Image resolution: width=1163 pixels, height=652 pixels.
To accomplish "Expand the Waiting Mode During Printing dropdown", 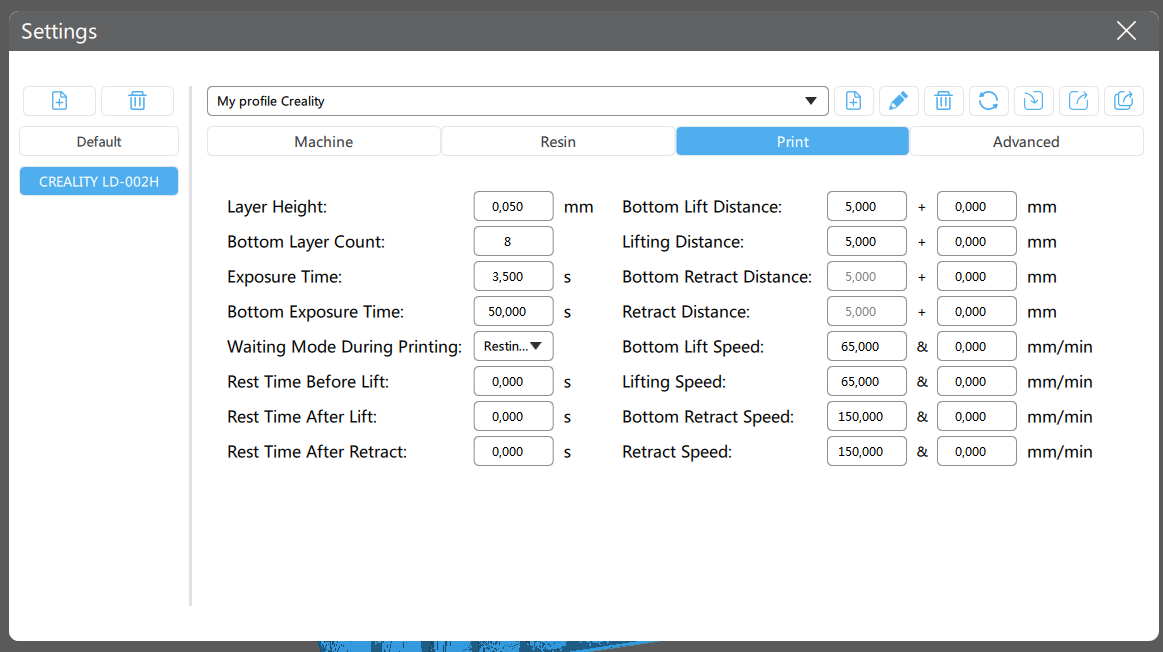I will (513, 346).
